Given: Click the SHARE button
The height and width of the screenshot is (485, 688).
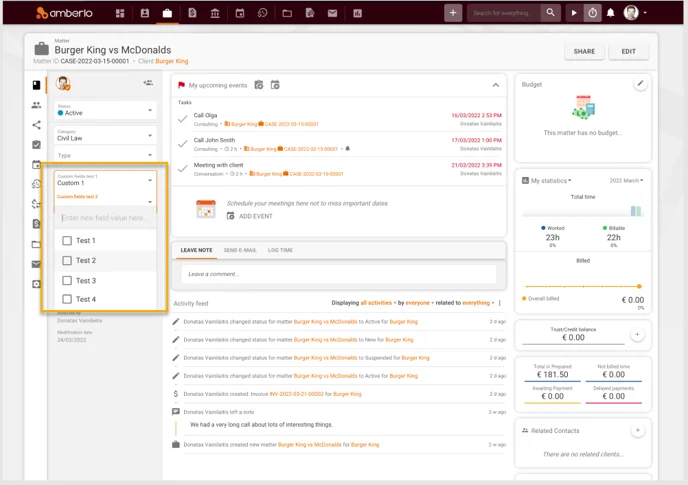Looking at the screenshot, I should pos(584,51).
